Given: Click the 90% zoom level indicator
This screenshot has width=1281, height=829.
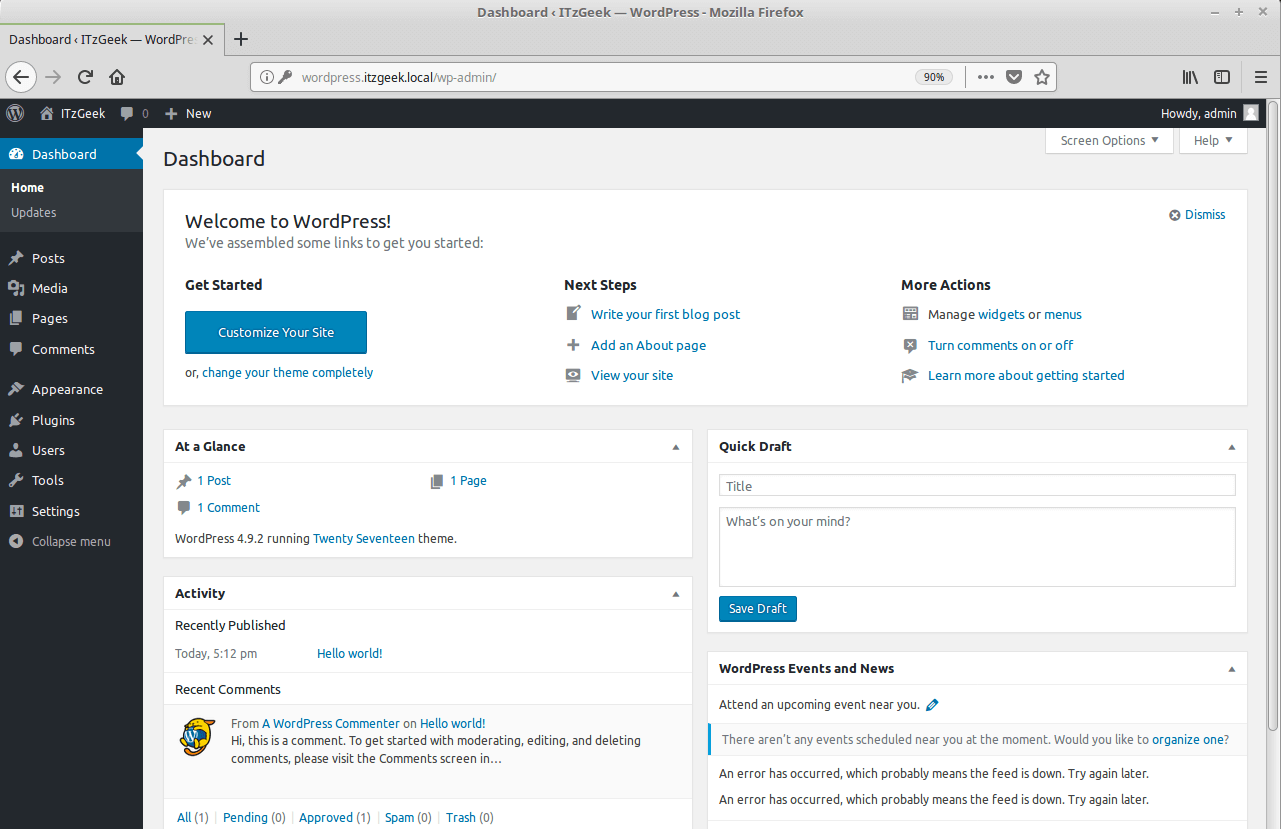Looking at the screenshot, I should click(934, 77).
